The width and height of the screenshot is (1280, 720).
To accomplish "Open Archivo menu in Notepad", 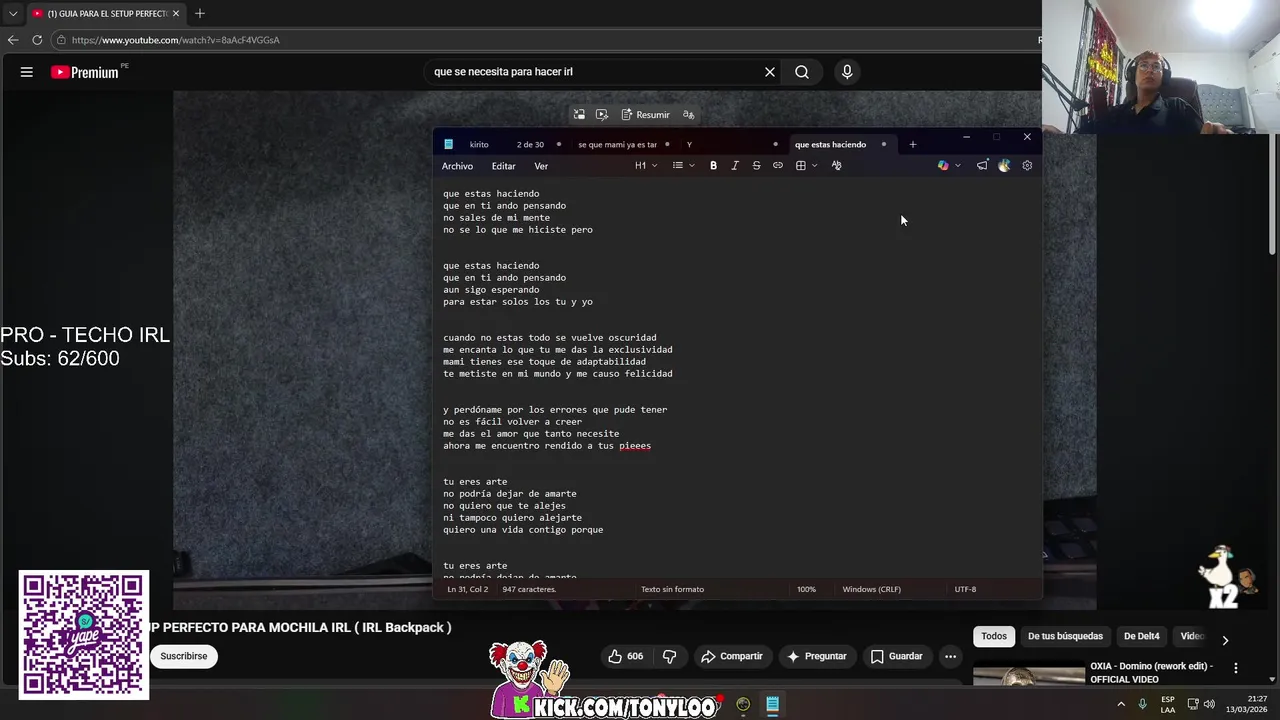I will 457,166.
